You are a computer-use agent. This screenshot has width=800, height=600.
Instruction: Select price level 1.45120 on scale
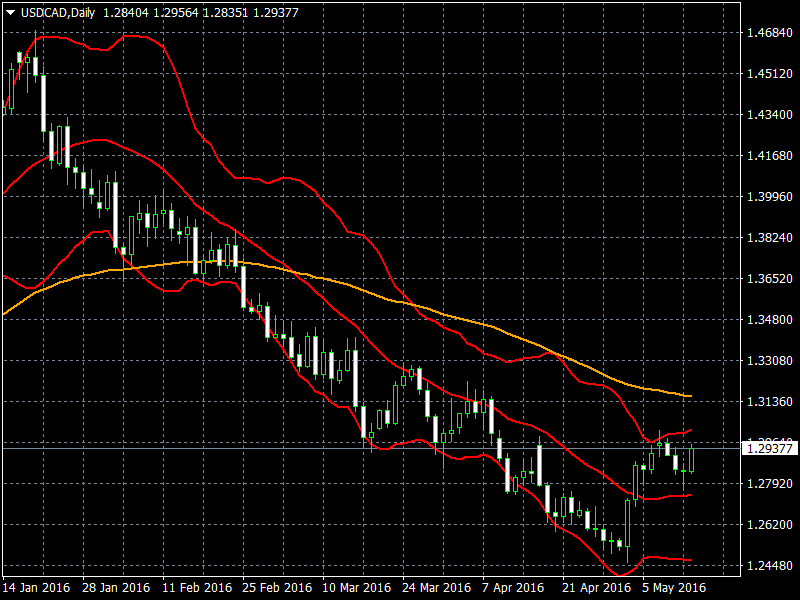(770, 74)
